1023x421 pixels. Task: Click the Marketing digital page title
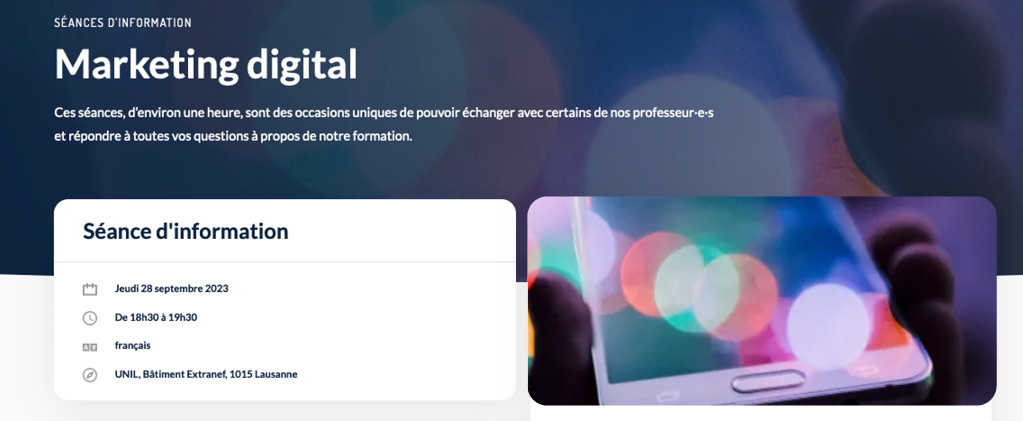[206, 65]
